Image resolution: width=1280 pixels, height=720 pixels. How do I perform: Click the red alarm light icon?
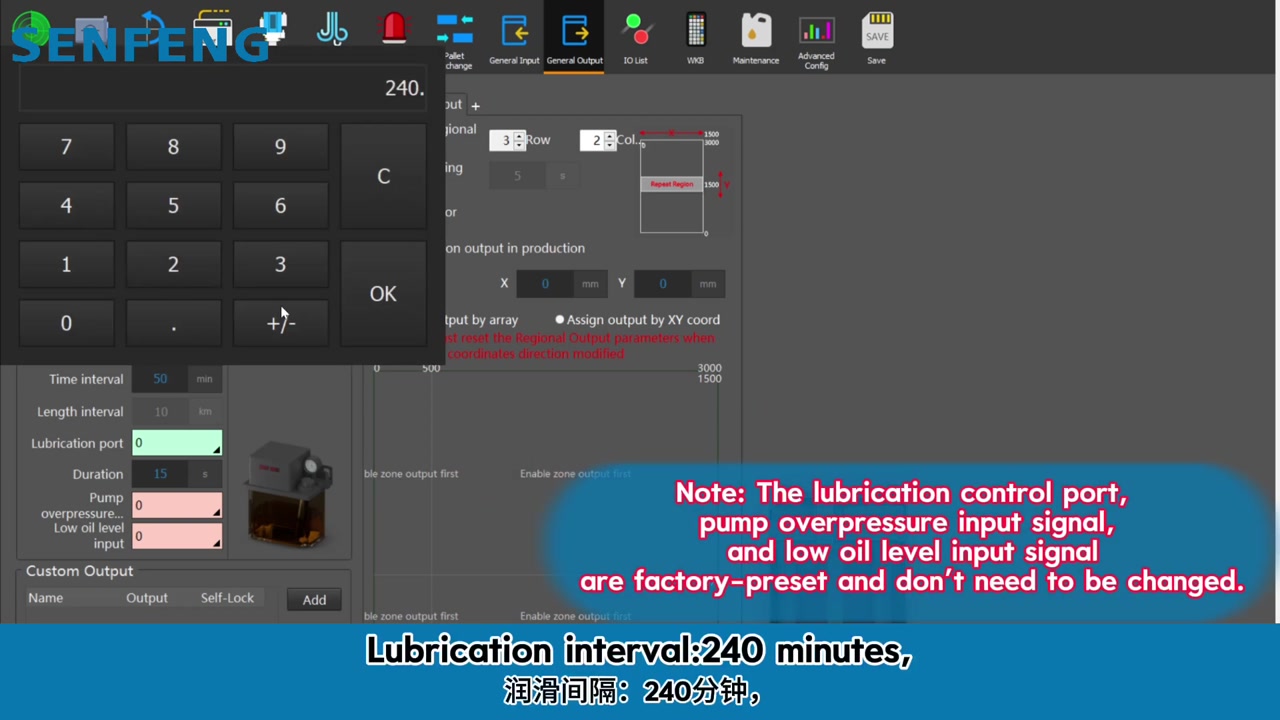coord(395,28)
